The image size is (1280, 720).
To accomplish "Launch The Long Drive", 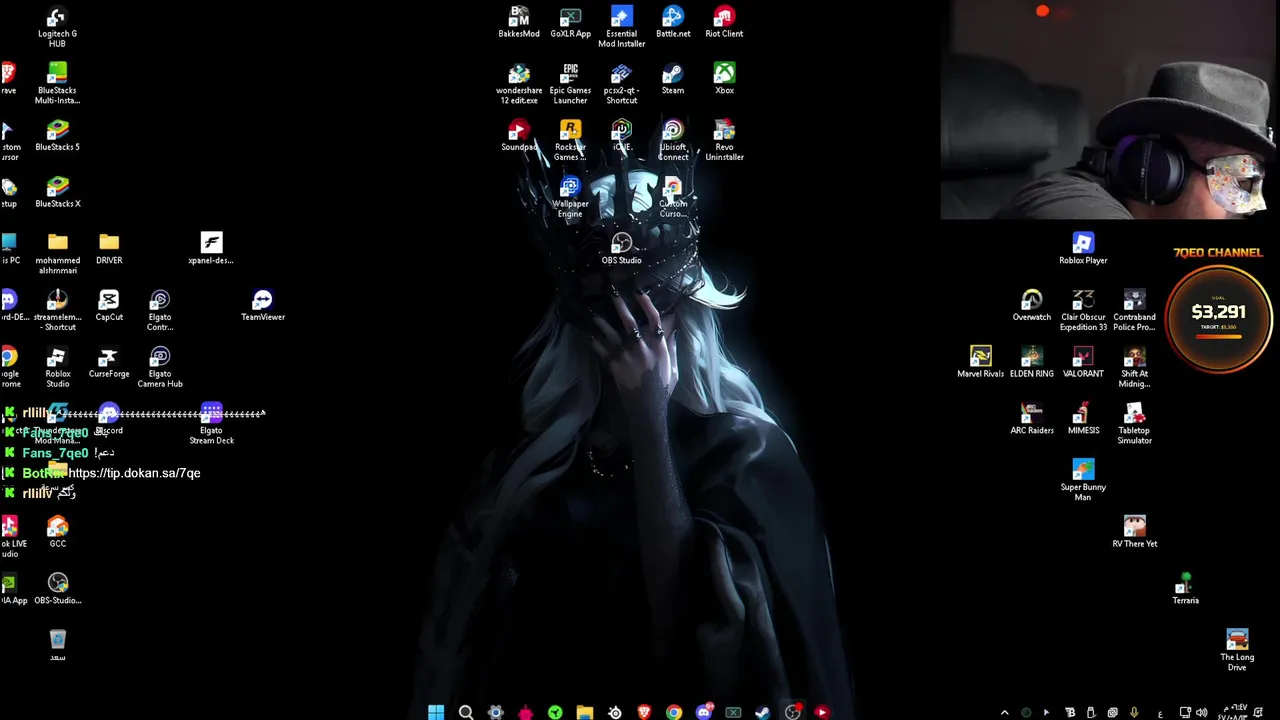I will (x=1237, y=651).
